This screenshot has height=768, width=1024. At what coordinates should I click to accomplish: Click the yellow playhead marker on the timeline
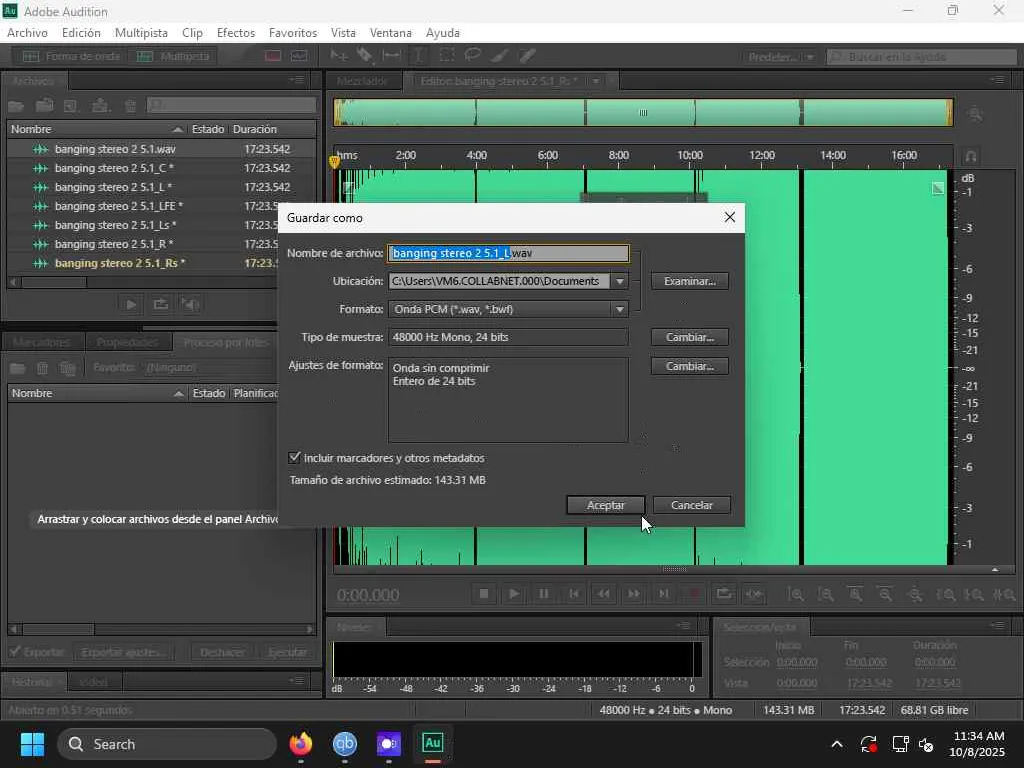click(334, 161)
